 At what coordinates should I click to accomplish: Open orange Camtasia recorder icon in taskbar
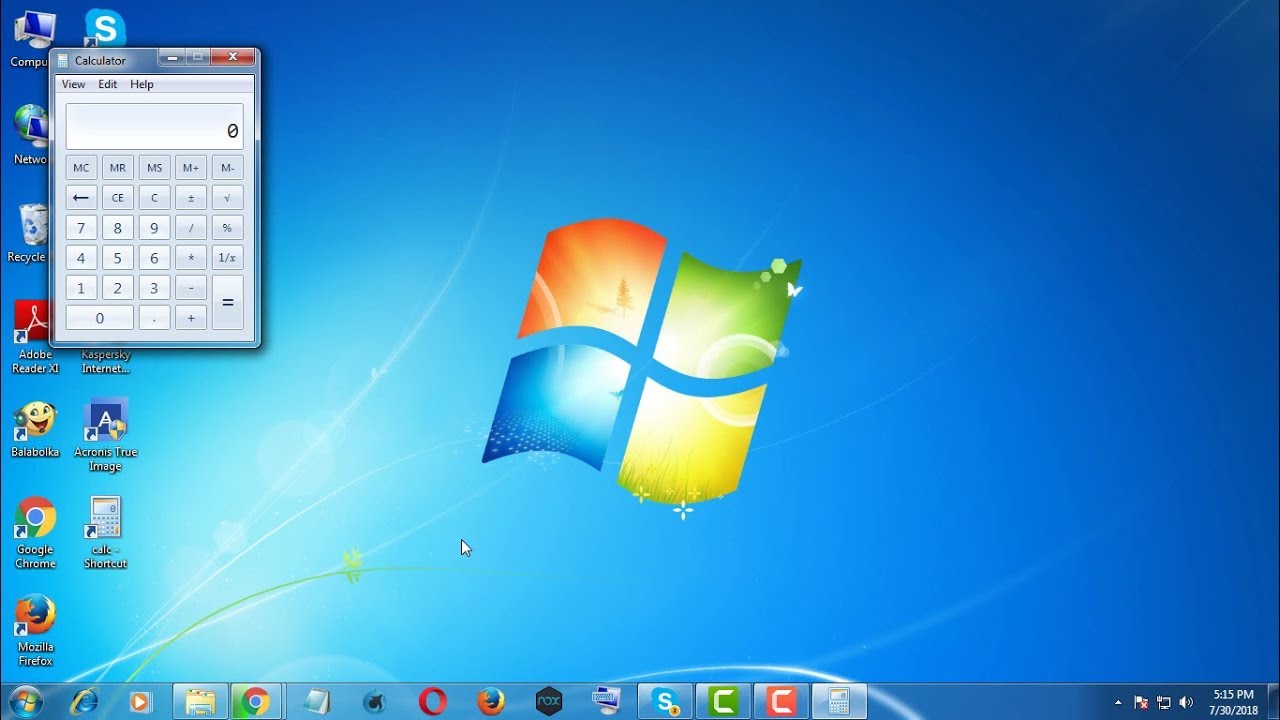781,702
